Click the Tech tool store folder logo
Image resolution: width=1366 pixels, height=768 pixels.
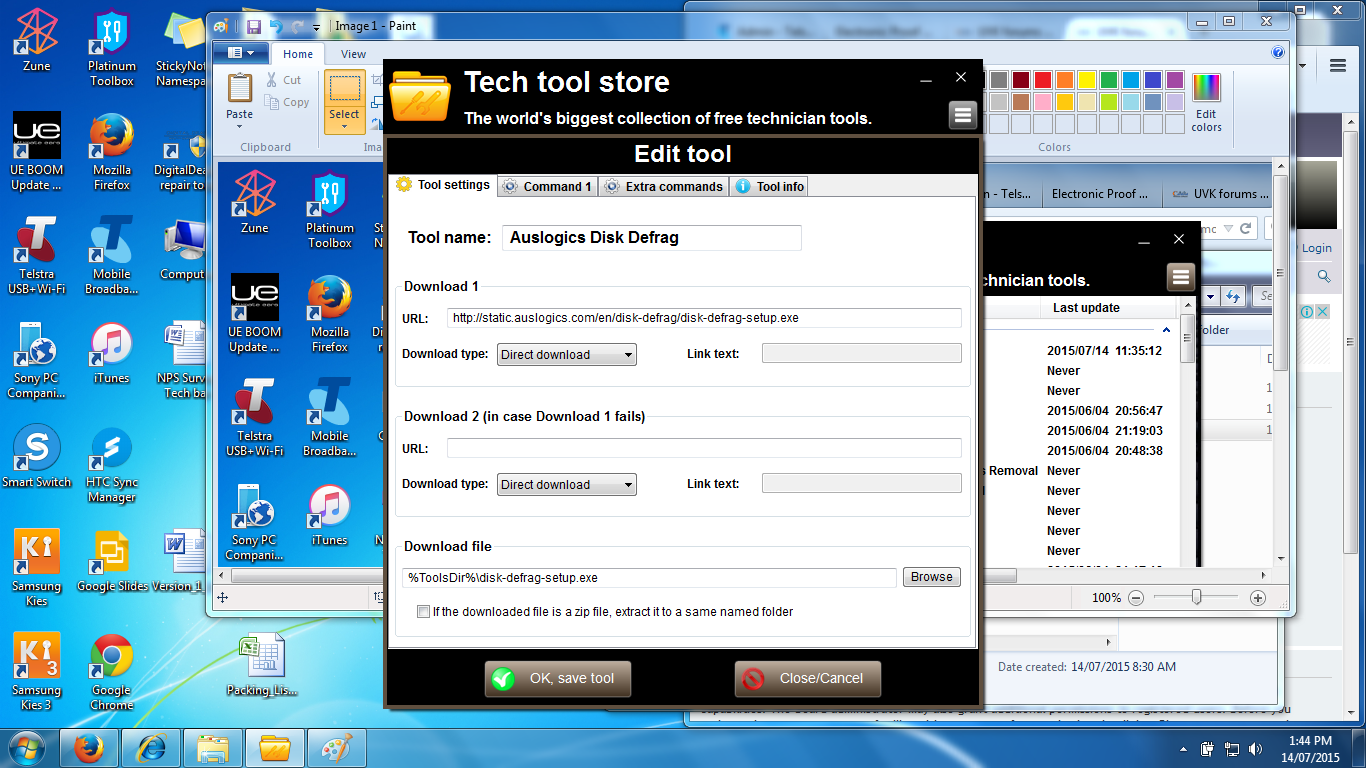[420, 96]
